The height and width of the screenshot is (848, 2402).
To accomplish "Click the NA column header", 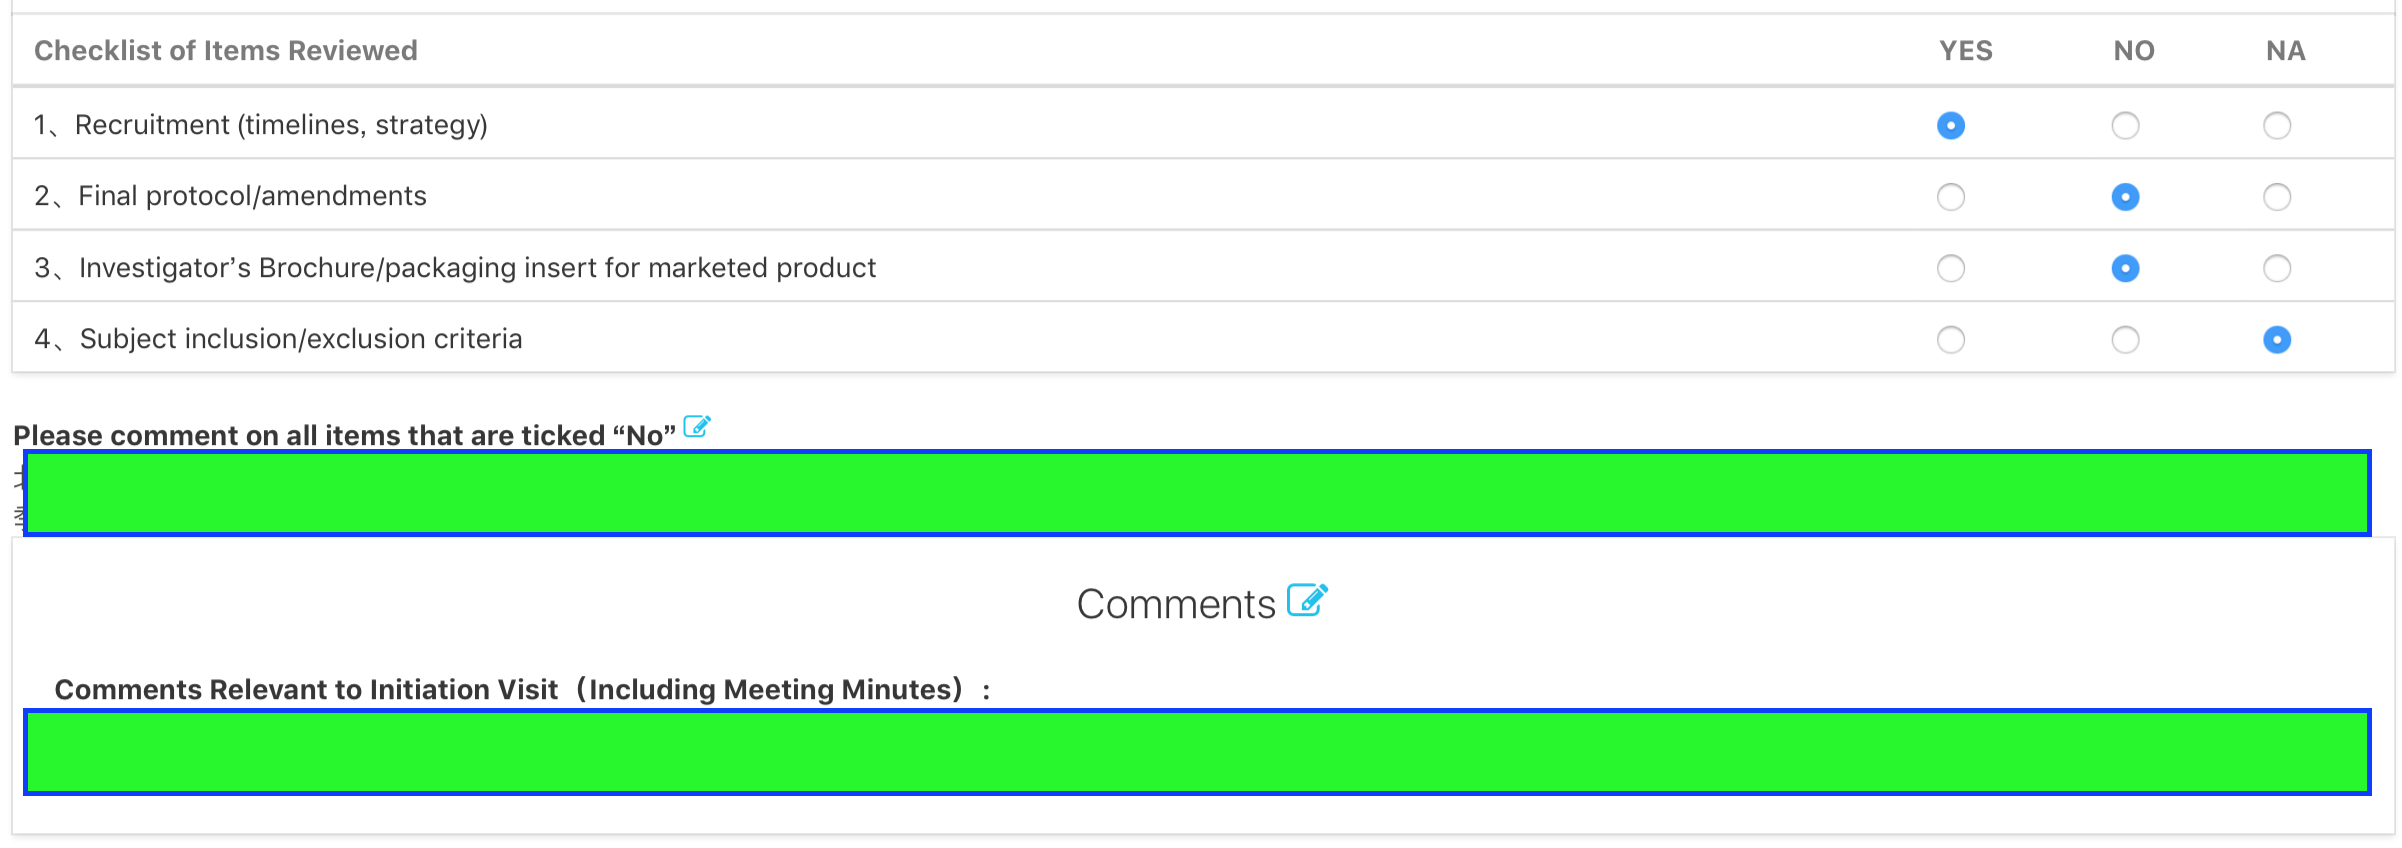I will (2285, 51).
